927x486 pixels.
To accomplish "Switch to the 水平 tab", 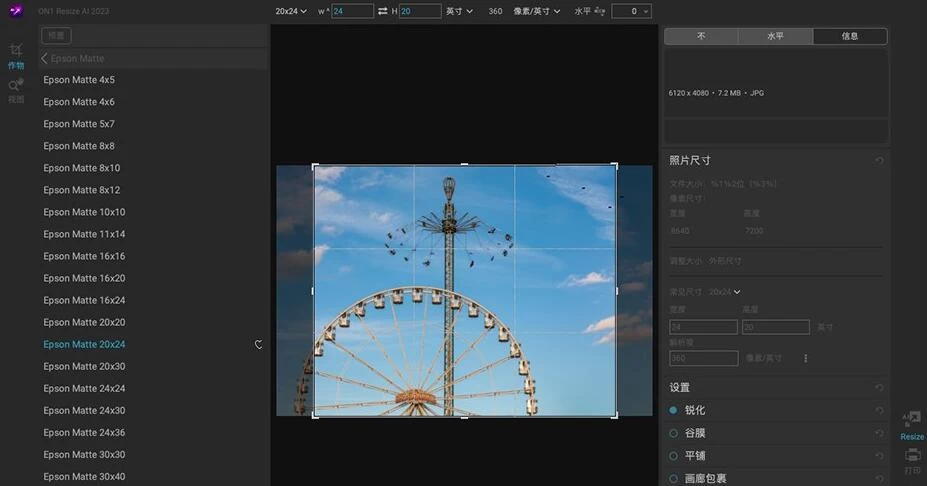I will coord(775,36).
